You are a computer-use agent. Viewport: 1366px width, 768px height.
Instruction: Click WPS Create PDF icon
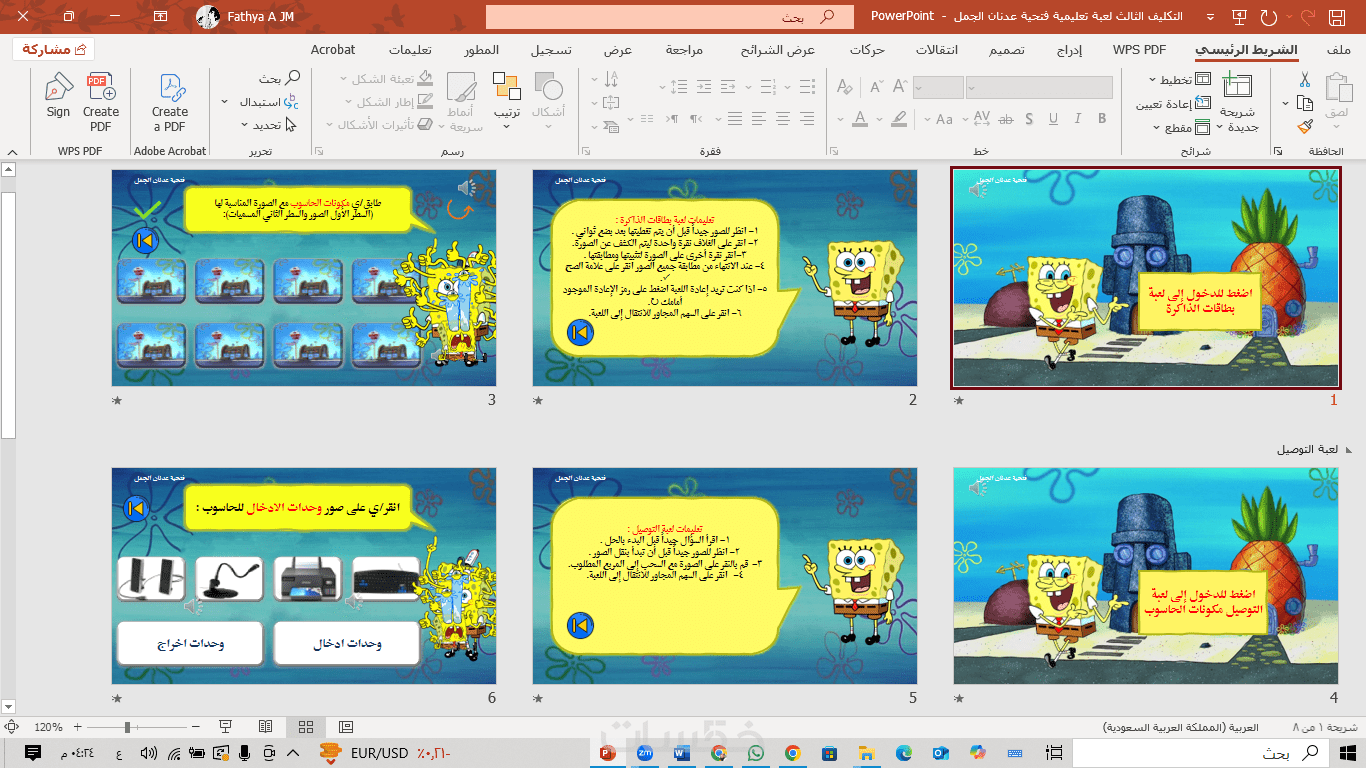click(101, 102)
